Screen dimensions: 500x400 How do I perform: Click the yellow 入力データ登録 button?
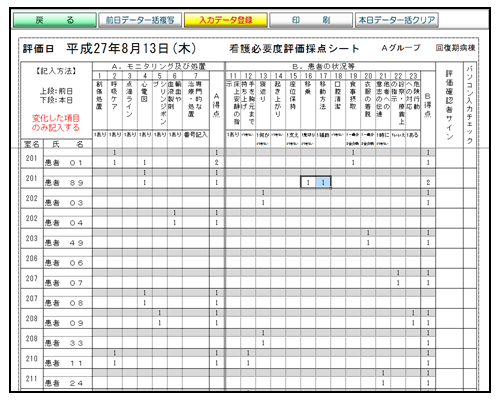pyautogui.click(x=226, y=20)
